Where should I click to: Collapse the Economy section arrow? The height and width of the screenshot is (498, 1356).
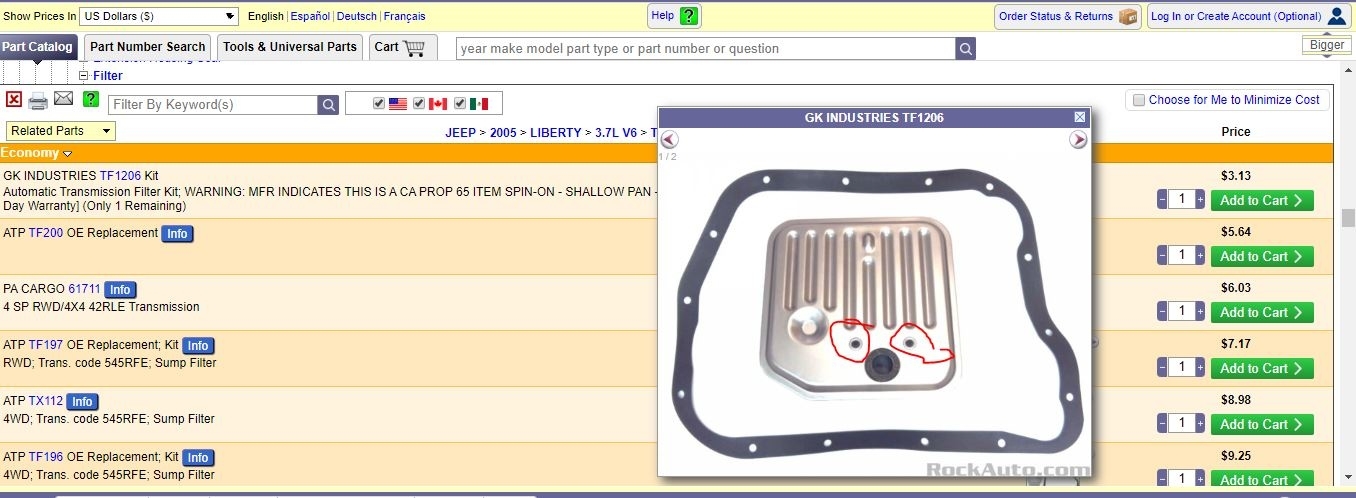pyautogui.click(x=68, y=154)
